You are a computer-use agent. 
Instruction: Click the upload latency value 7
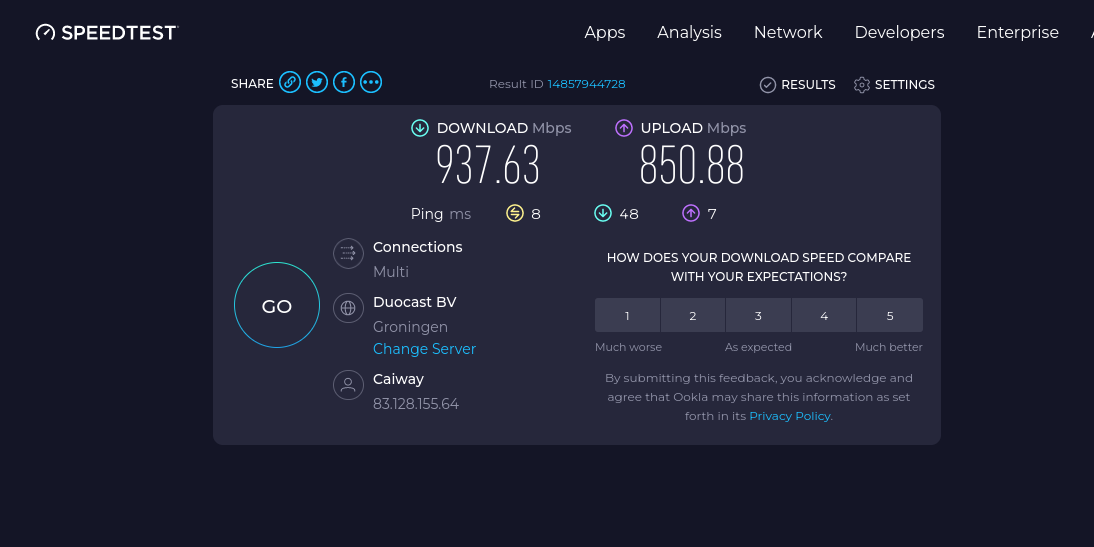[x=712, y=213]
